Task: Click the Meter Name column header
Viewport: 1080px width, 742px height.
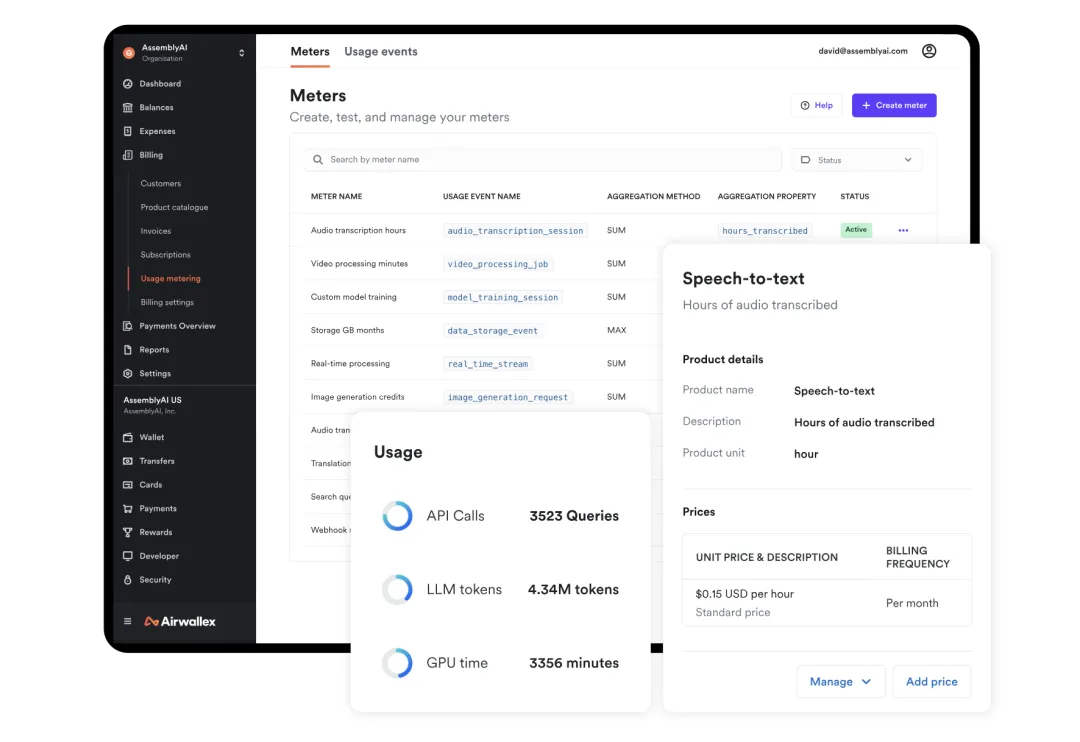Action: pos(336,197)
